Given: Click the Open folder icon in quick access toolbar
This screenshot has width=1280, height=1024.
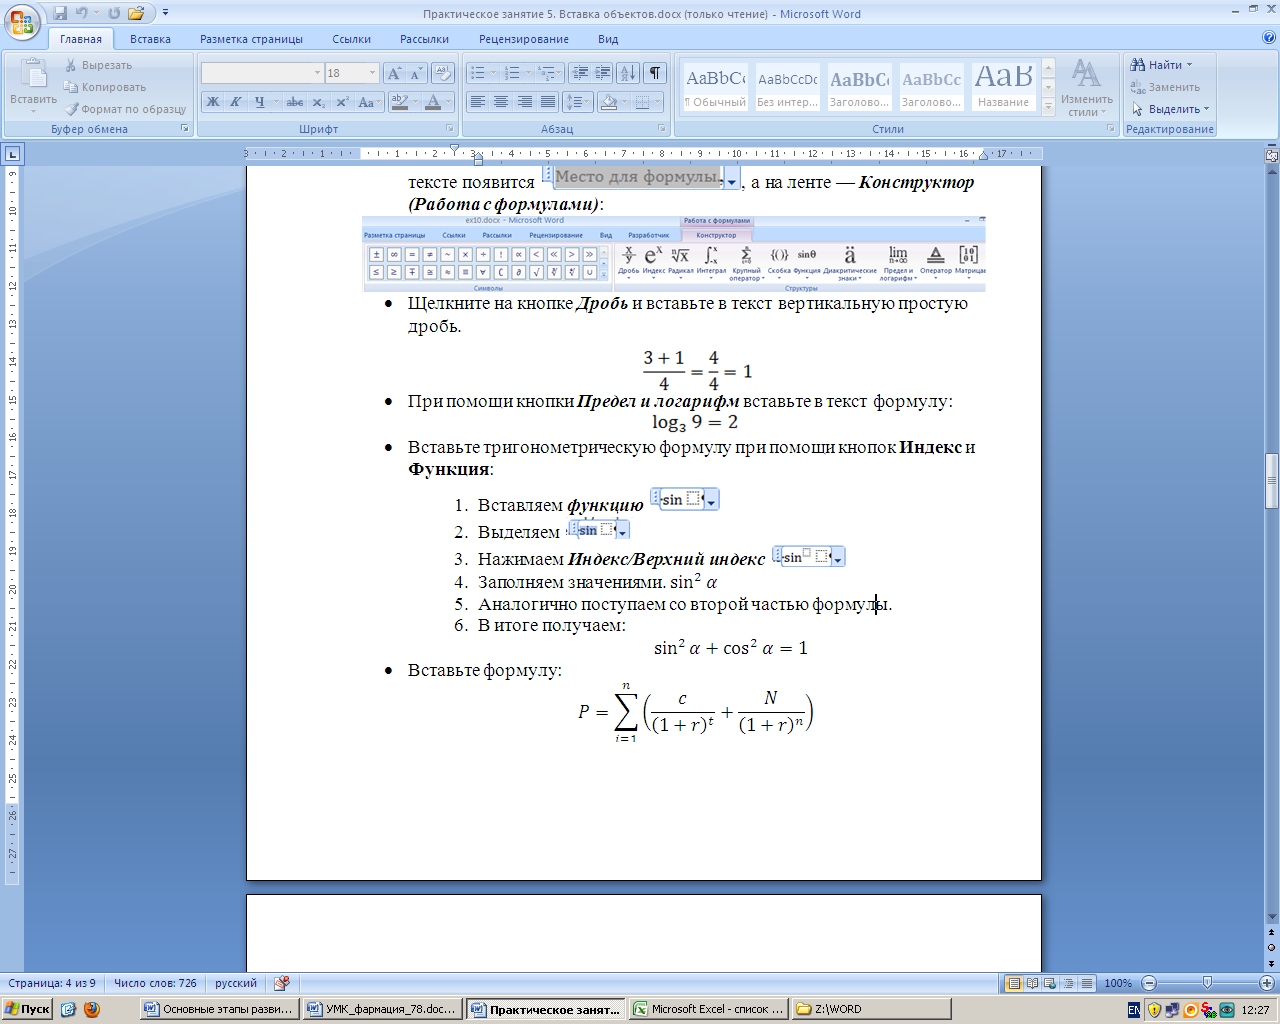Looking at the screenshot, I should (x=136, y=13).
